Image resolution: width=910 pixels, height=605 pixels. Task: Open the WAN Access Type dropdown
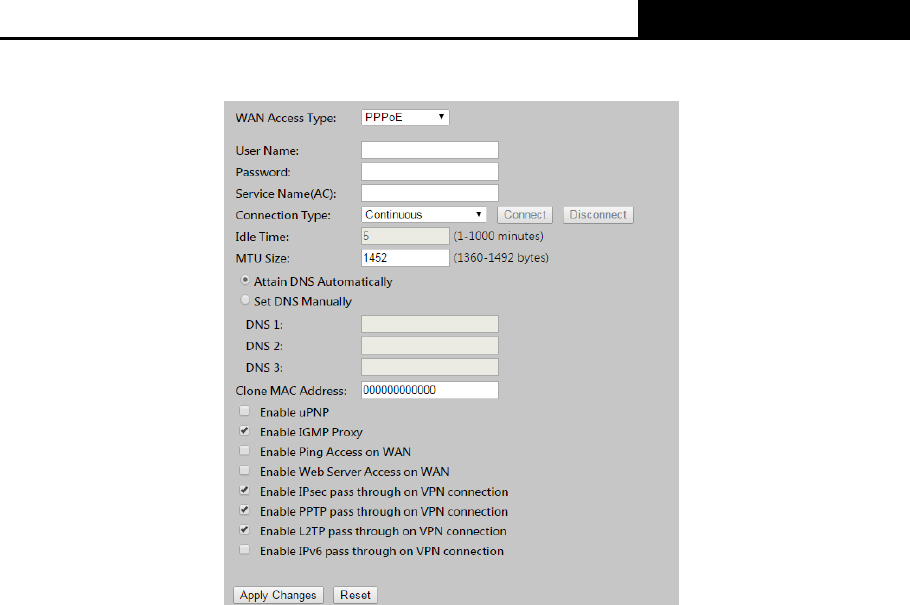click(x=405, y=117)
